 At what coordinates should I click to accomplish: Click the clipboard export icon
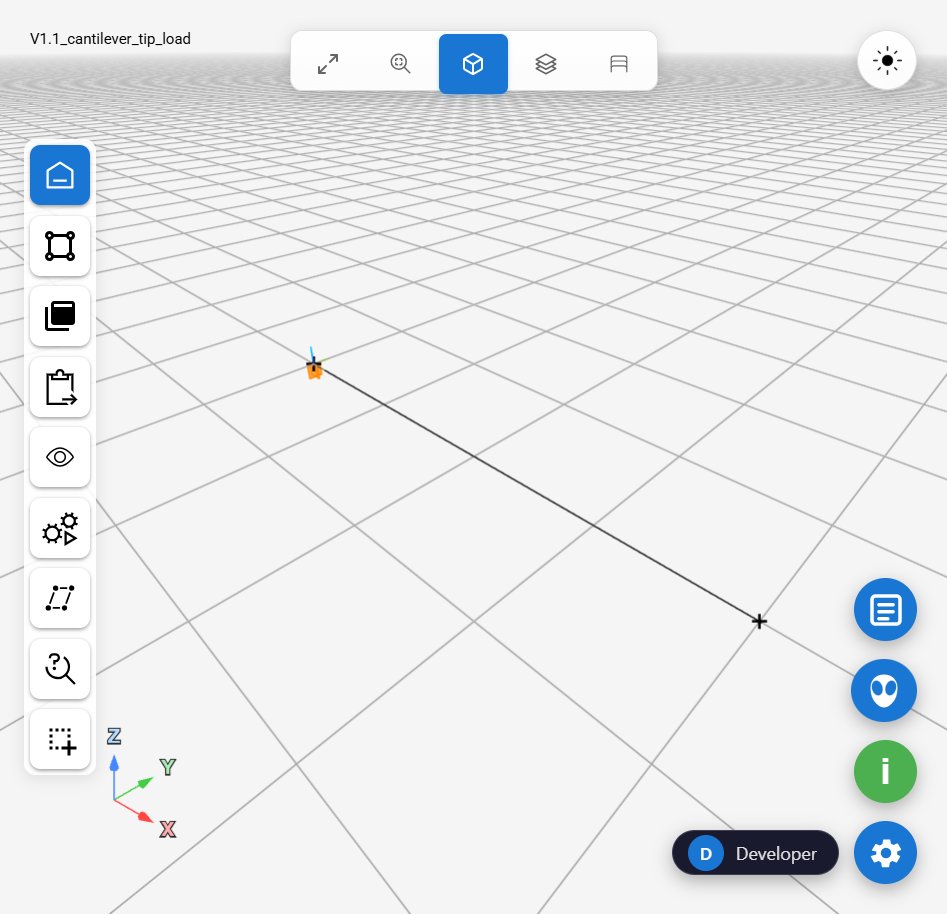point(60,387)
